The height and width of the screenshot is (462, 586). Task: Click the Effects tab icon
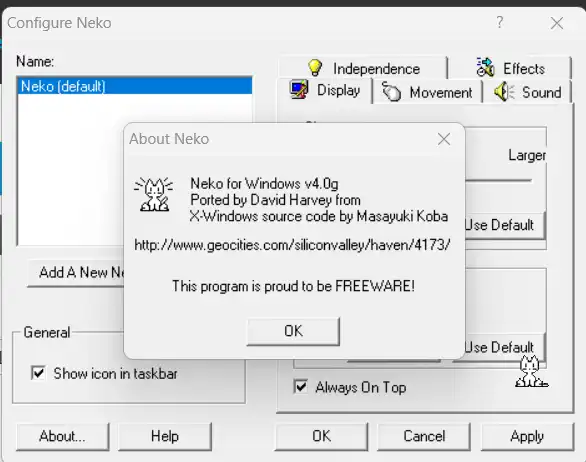[x=485, y=67]
